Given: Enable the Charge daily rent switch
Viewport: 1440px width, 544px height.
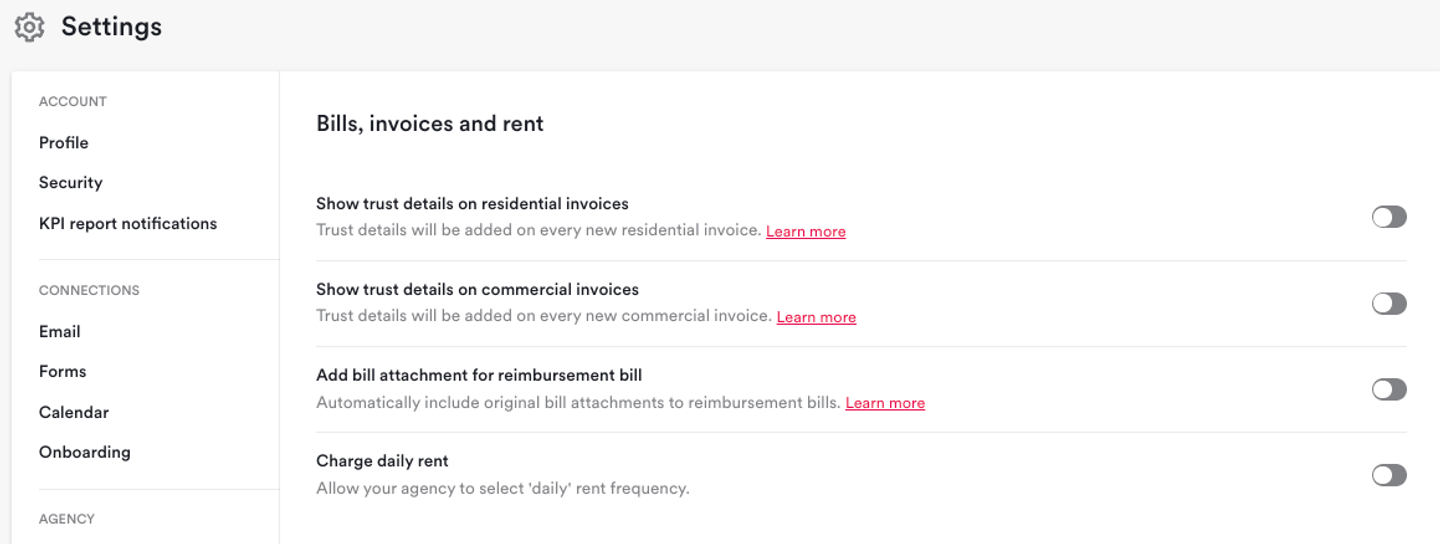Looking at the screenshot, I should point(1389,475).
